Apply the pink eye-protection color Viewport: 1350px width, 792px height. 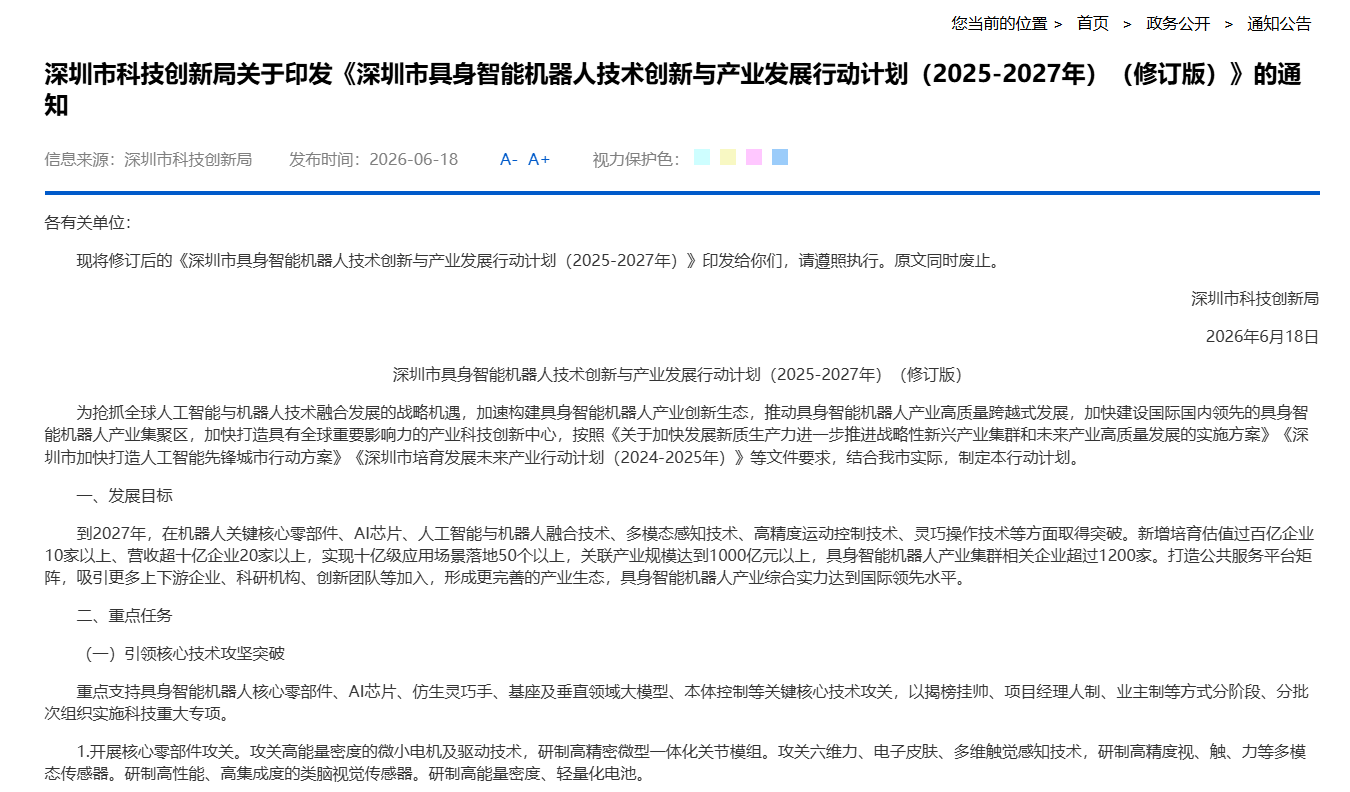pos(754,157)
